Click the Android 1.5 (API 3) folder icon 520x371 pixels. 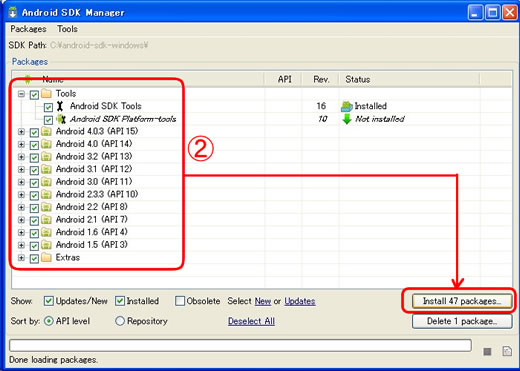[46, 245]
